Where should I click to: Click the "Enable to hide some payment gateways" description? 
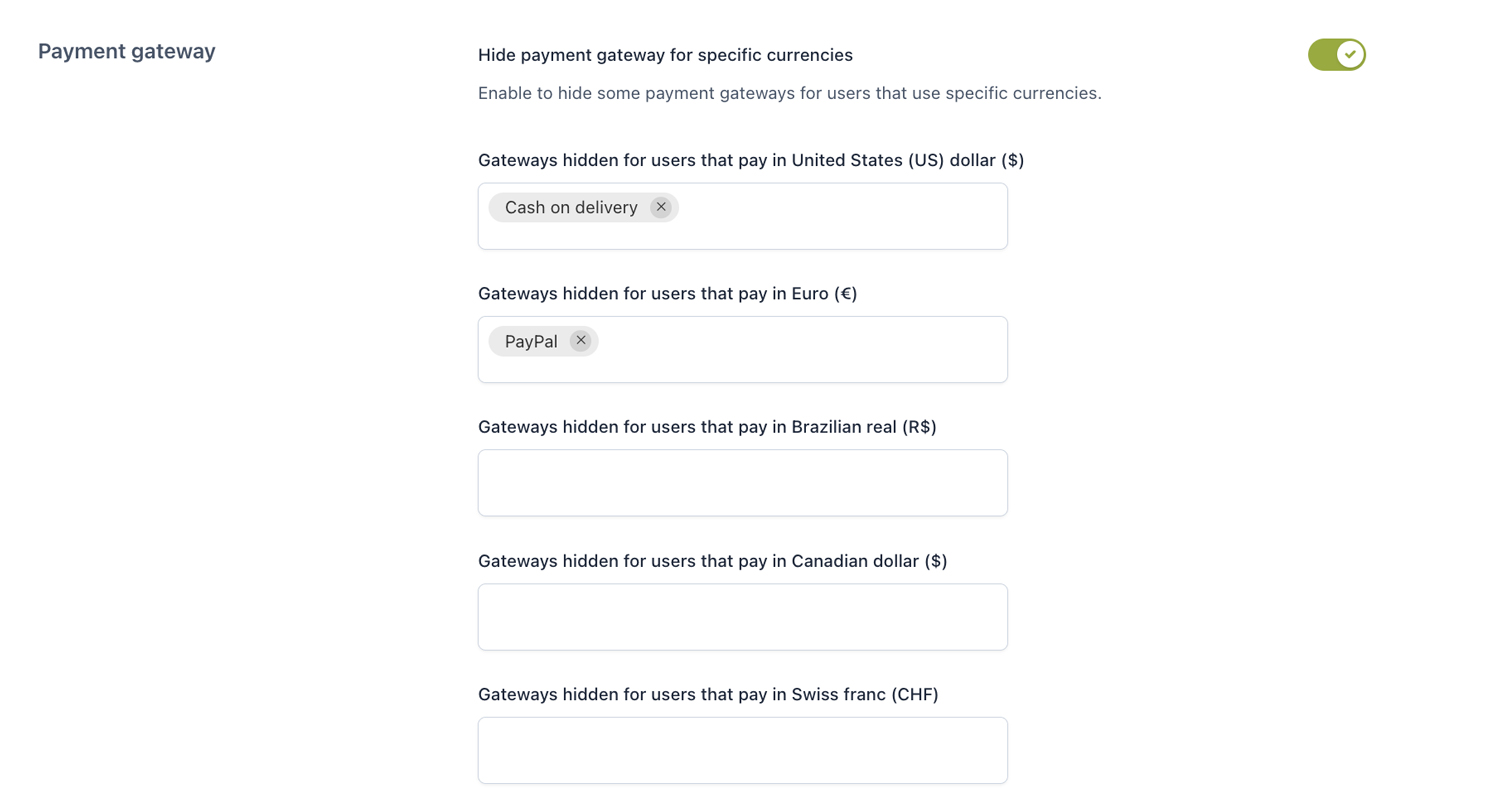point(789,94)
